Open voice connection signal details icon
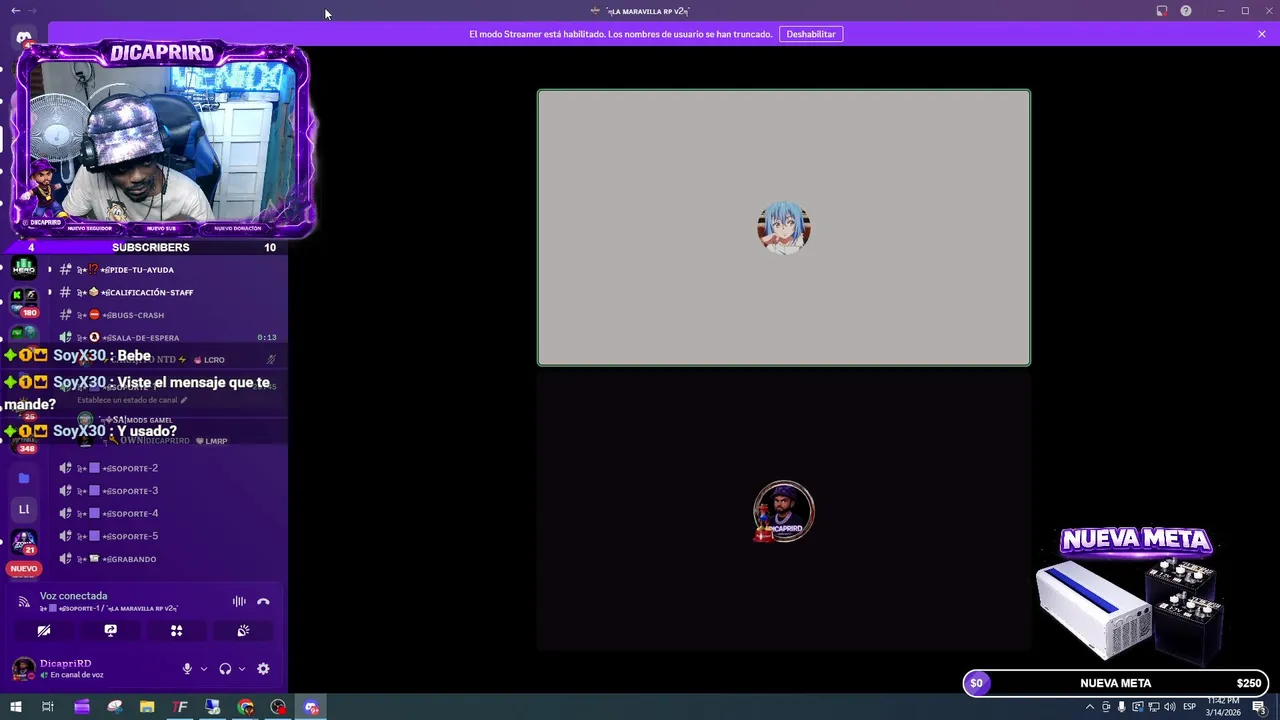 24,602
